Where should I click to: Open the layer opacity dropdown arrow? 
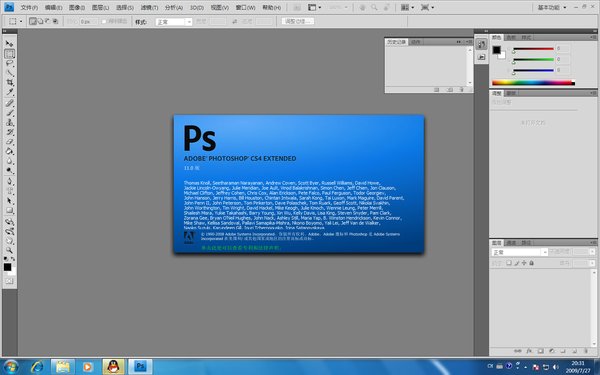coord(592,252)
